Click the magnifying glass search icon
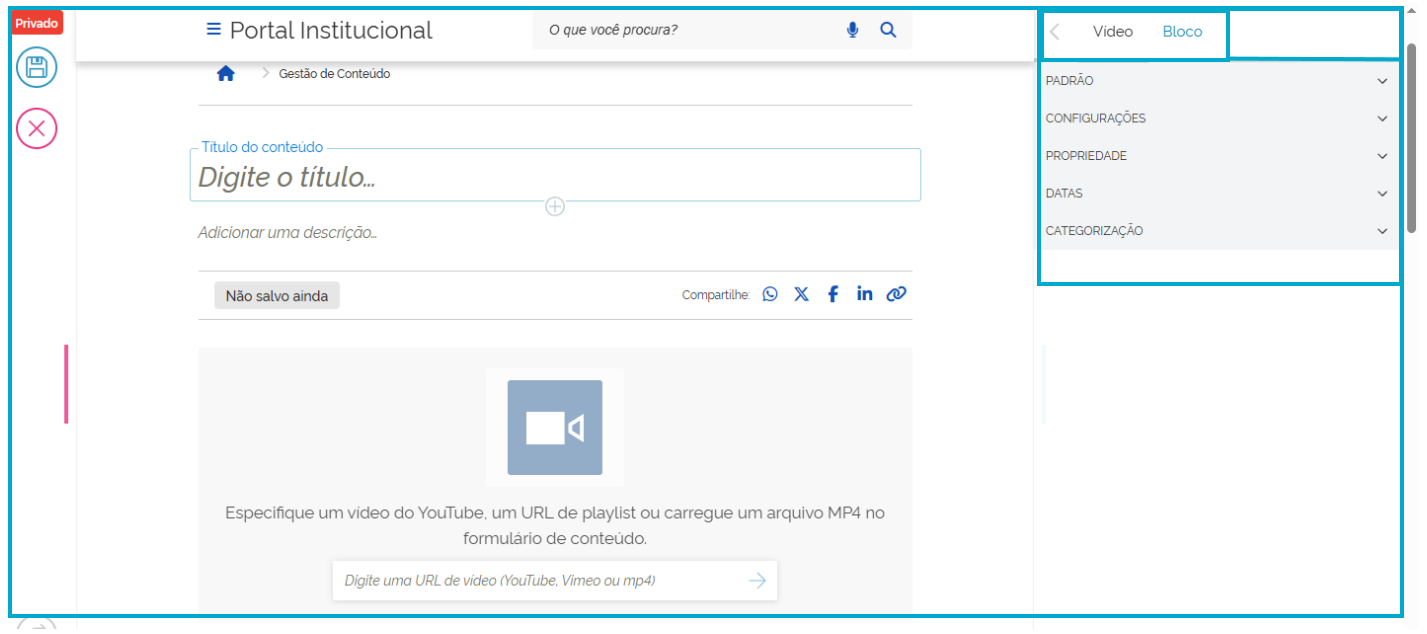This screenshot has height=634, width=1427. point(888,30)
